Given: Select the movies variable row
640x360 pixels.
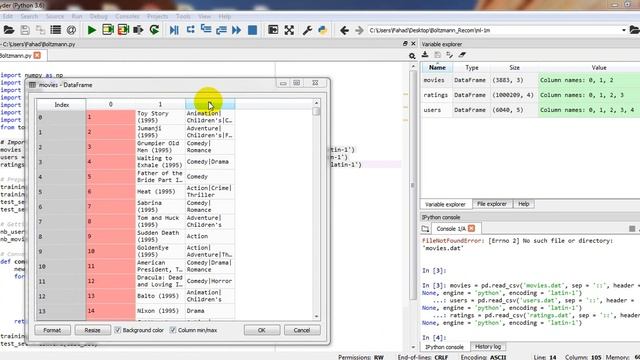Looking at the screenshot, I should 530,80.
